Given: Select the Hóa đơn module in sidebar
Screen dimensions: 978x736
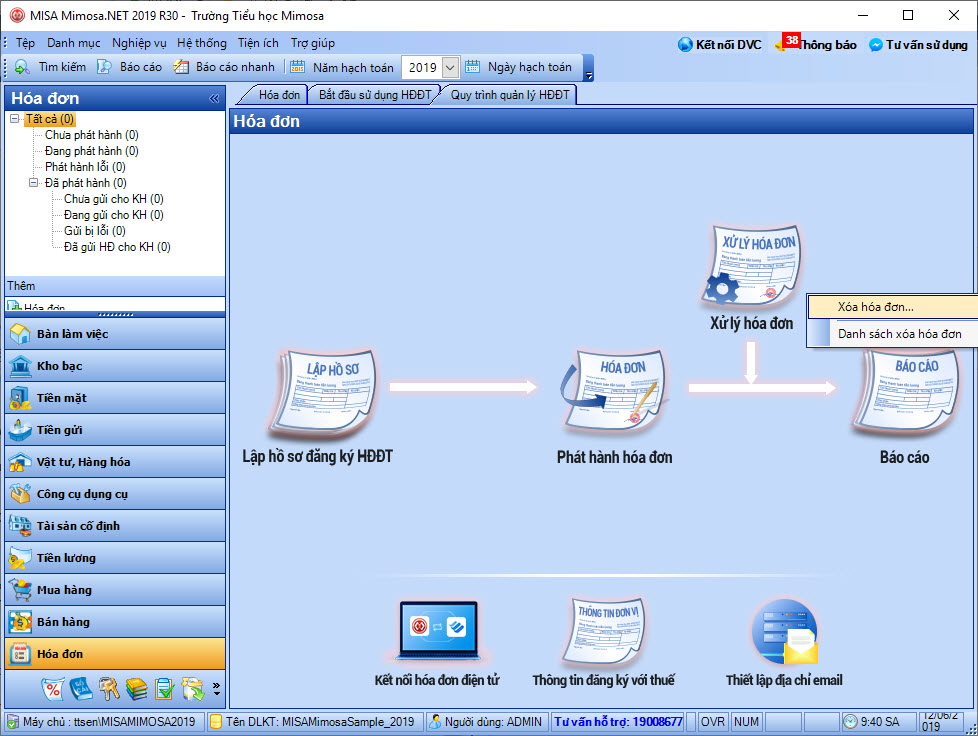Looking at the screenshot, I should (x=115, y=654).
